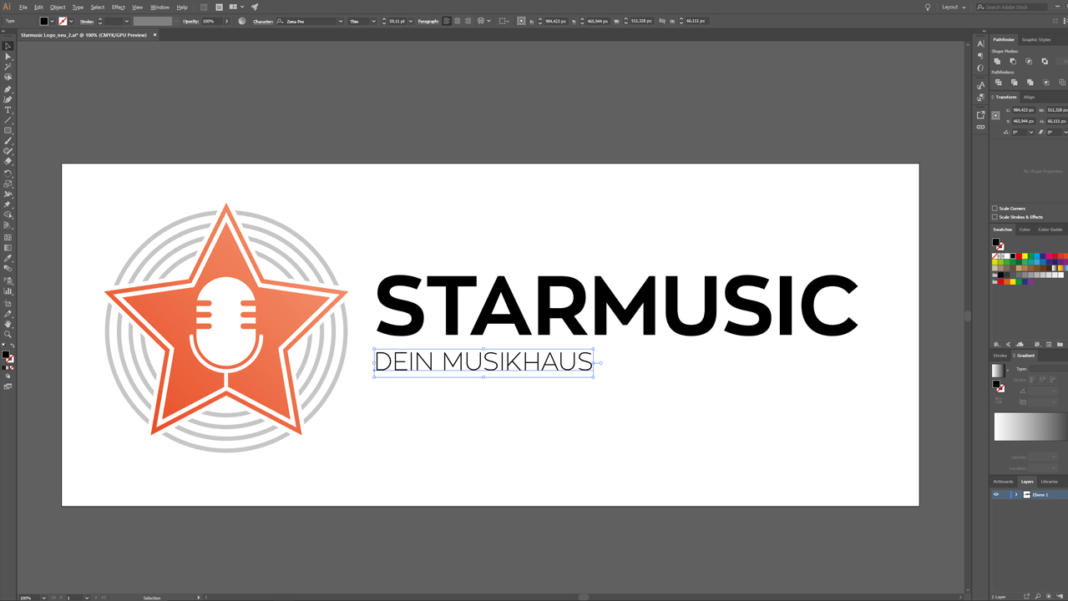Hide the Ebene 1 layer
The width and height of the screenshot is (1068, 601).
[996, 494]
